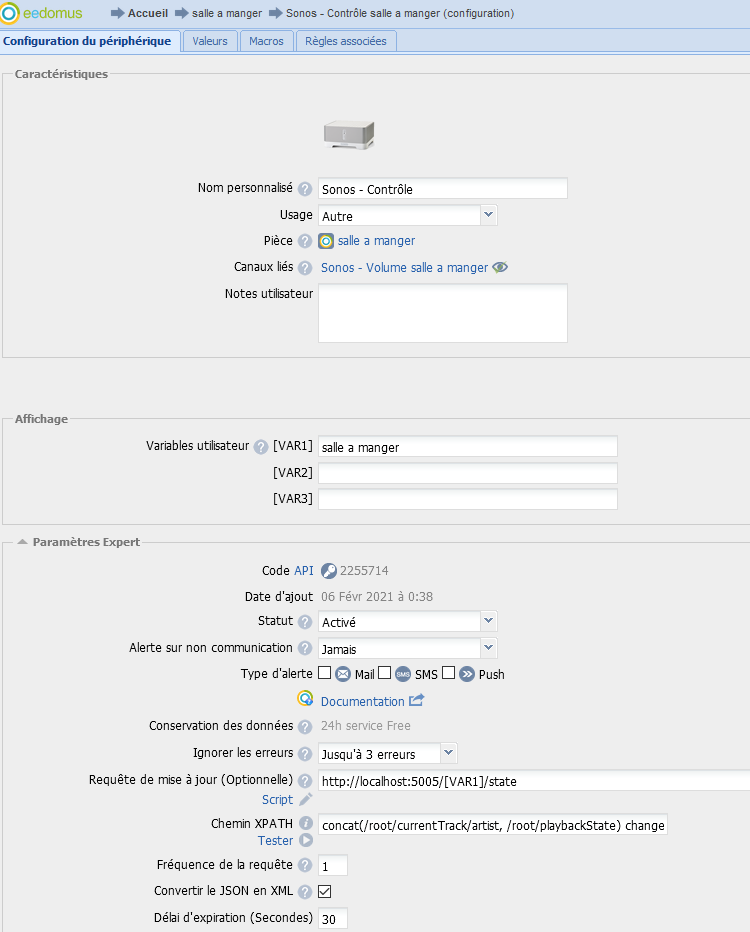Click the eedomus documentation logo icon
Image resolution: width=750 pixels, height=932 pixels.
(305, 699)
